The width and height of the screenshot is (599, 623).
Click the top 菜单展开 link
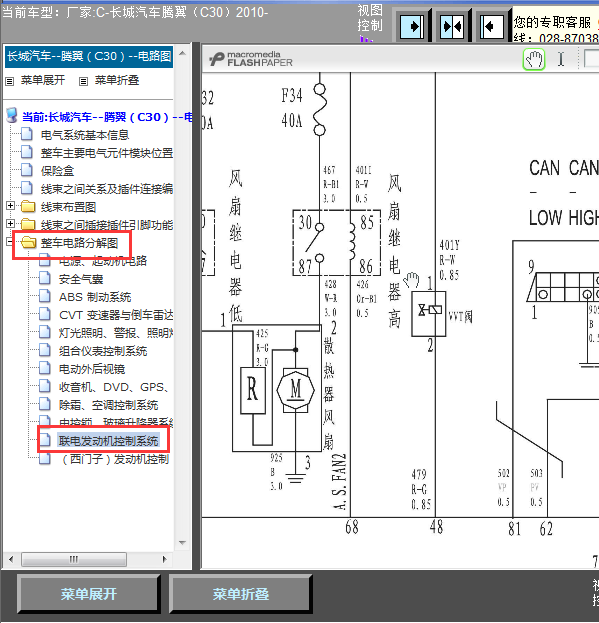pos(43,80)
